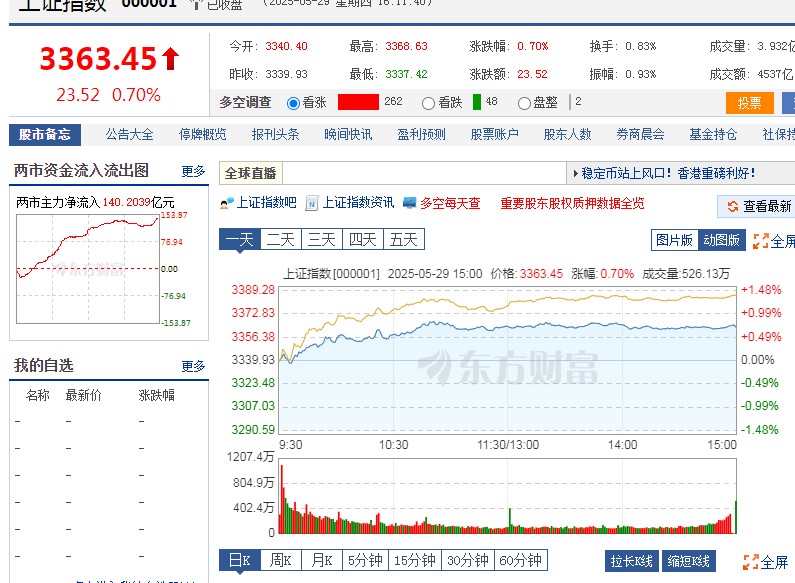Select the 周K weekly K-line tab
795x583 pixels.
(281, 561)
